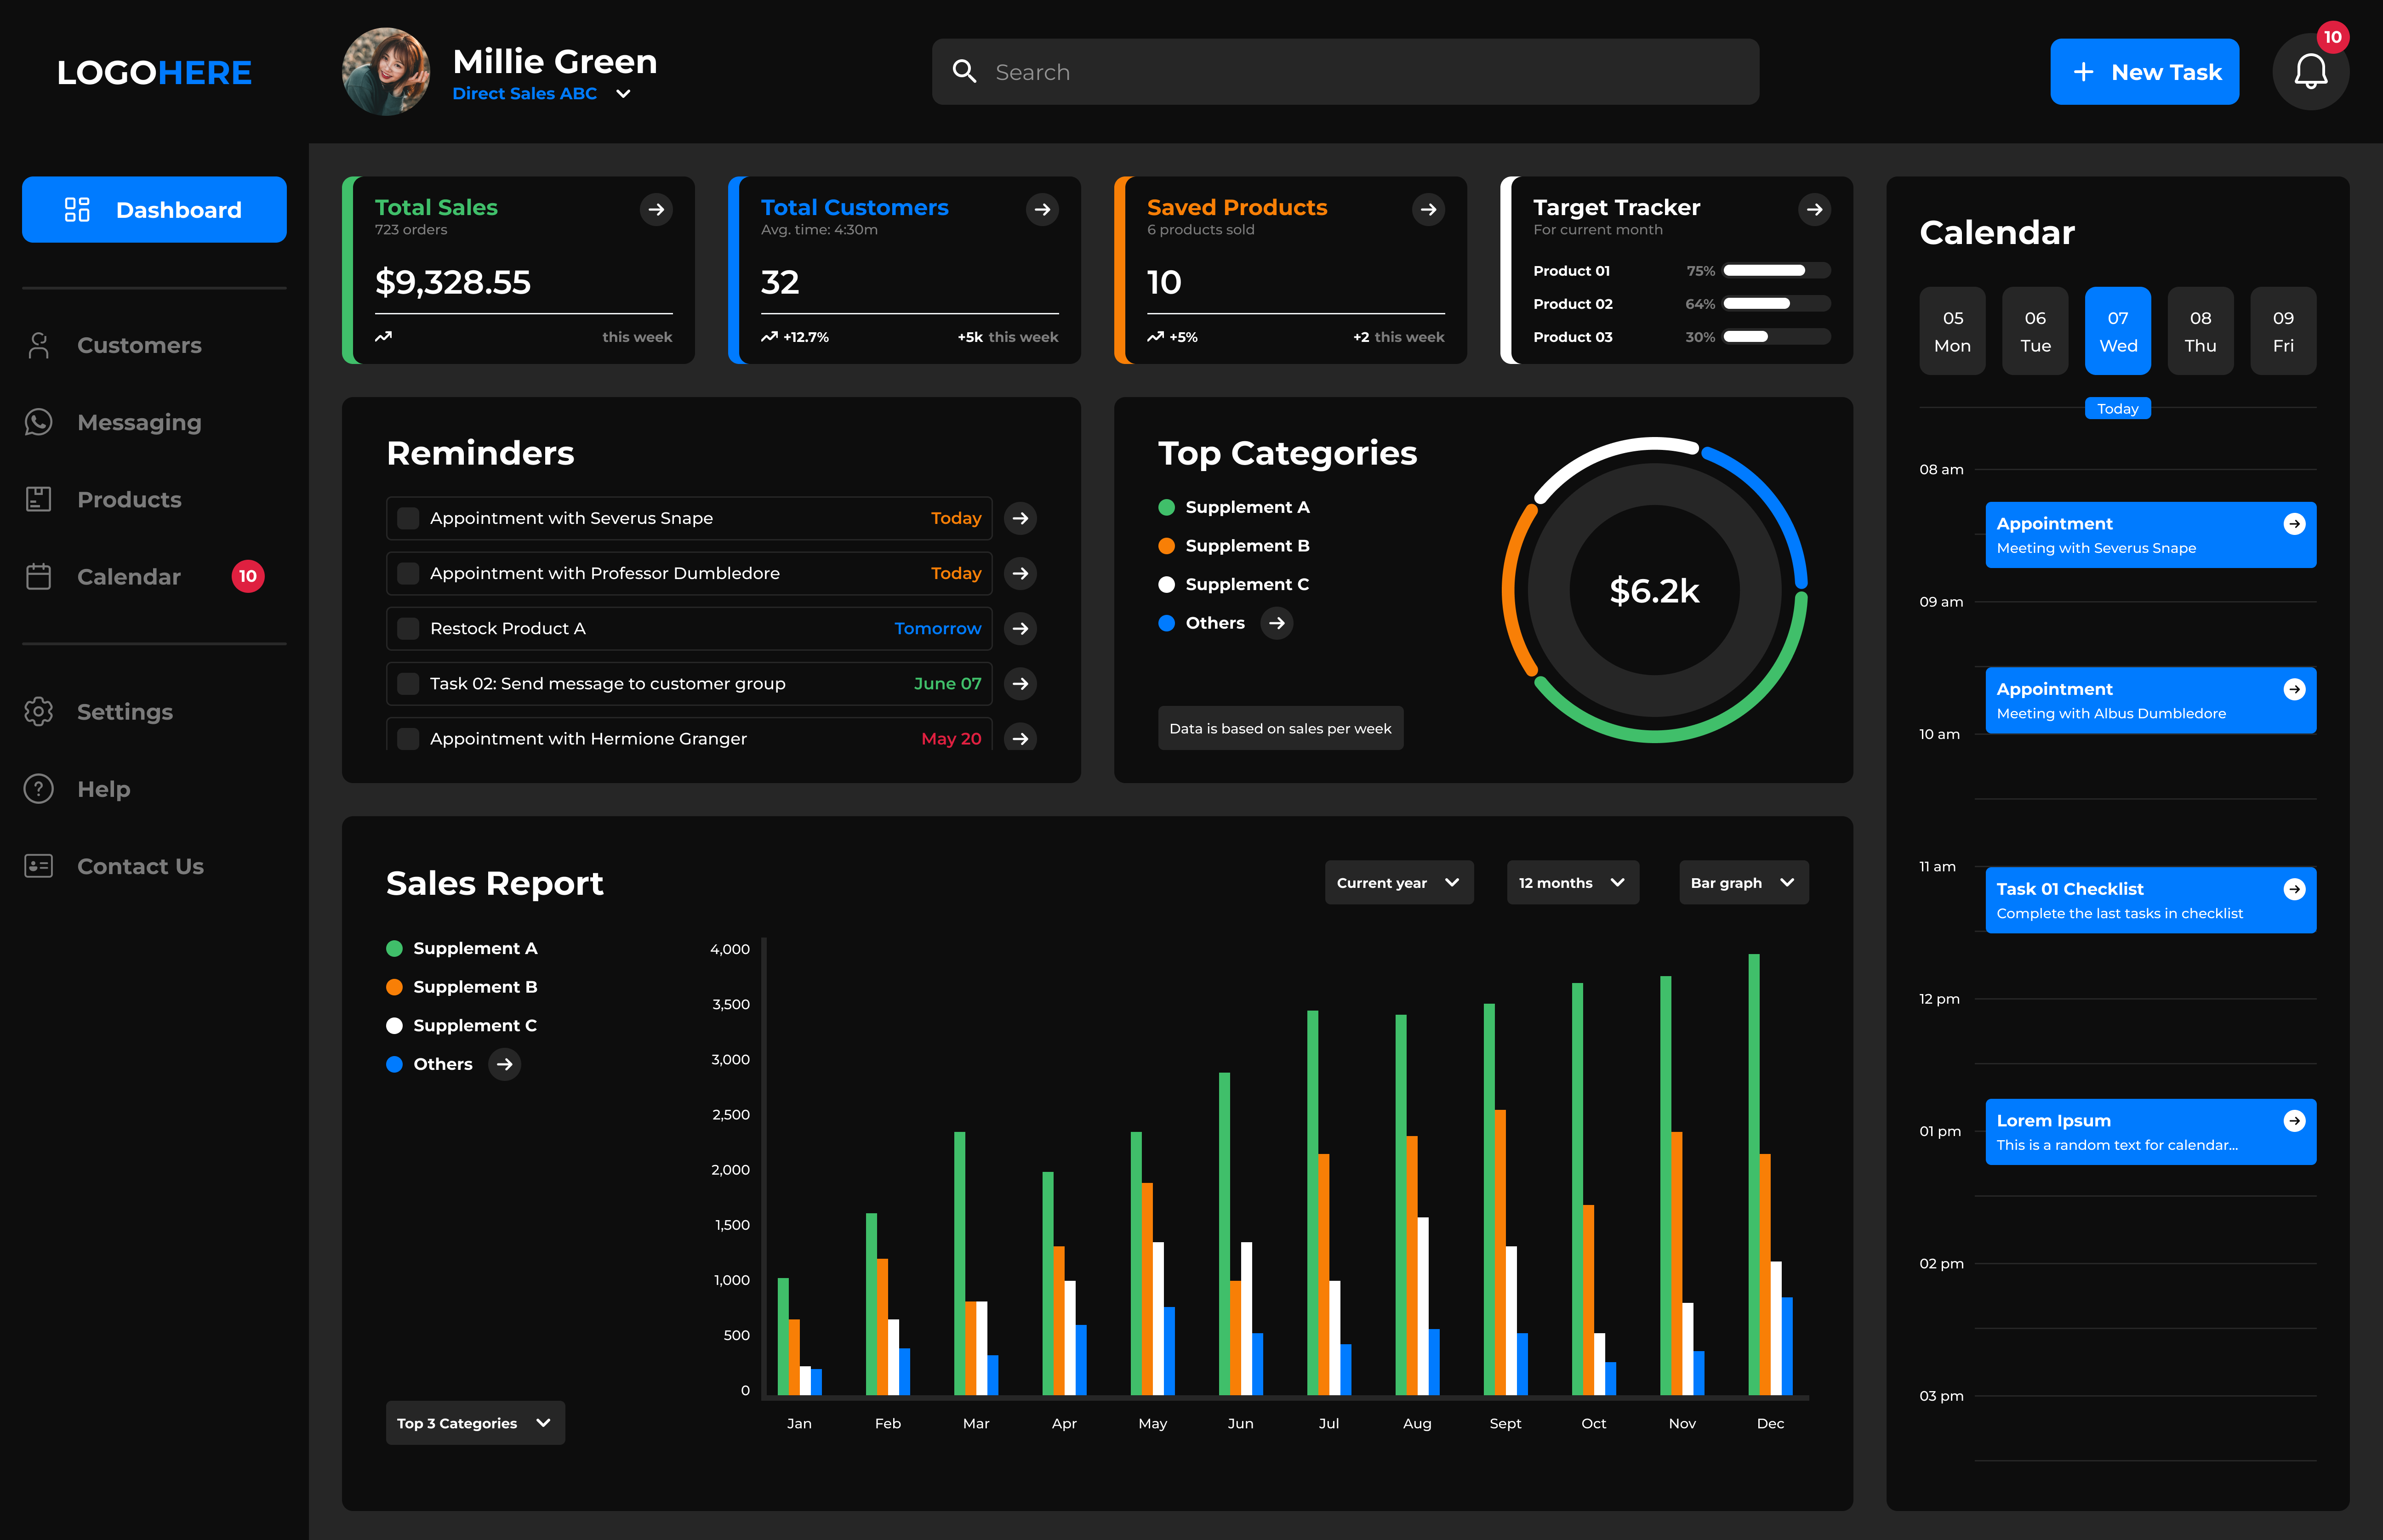Click the New Task button
The image size is (2383, 1540).
2144,72
